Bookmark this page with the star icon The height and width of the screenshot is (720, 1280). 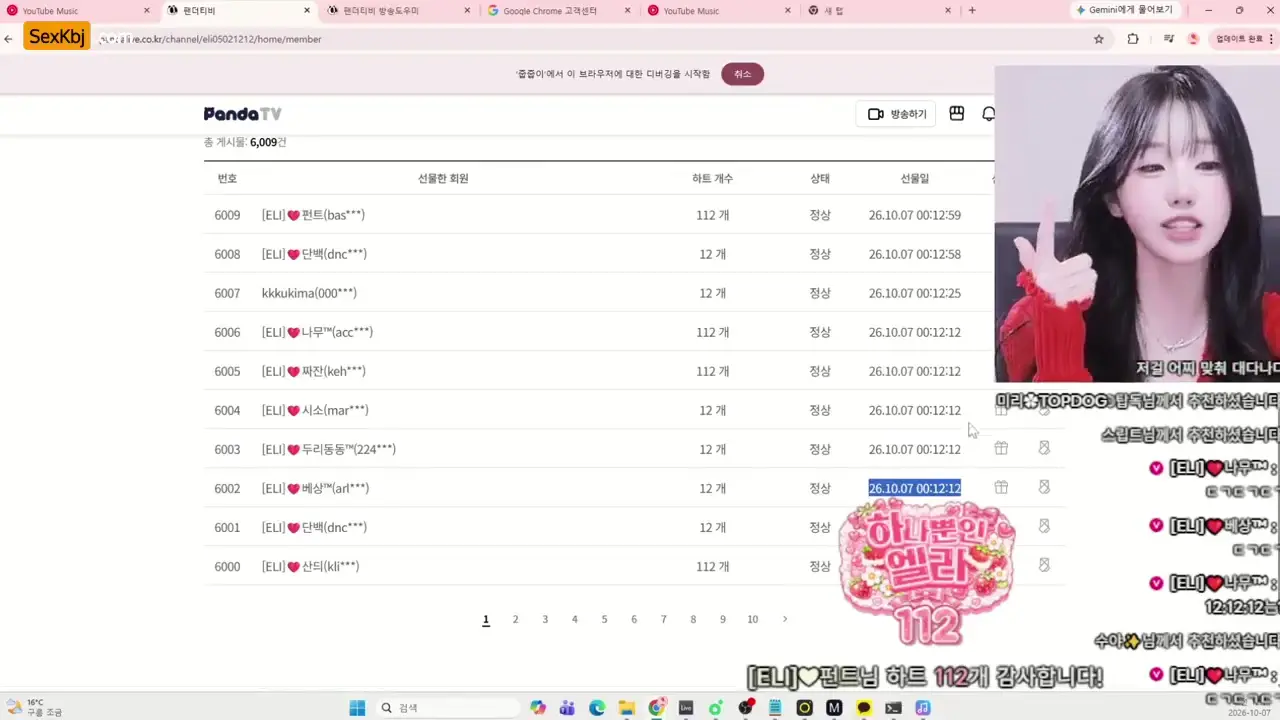1099,39
